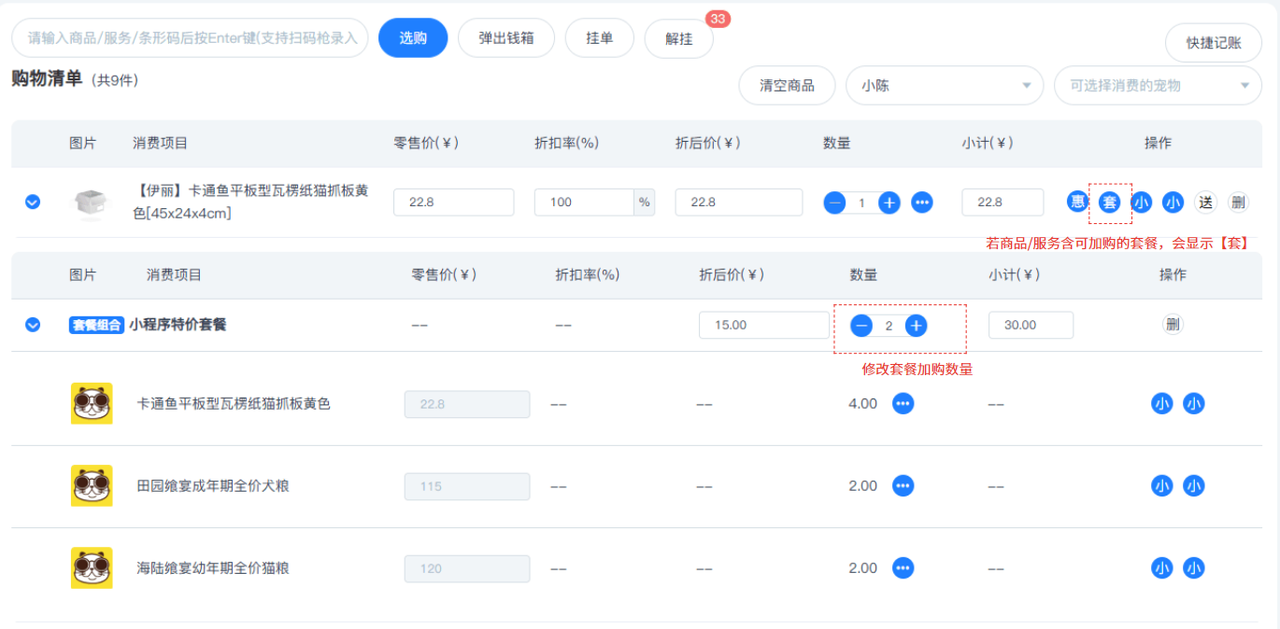This screenshot has height=629, width=1280.
Task: Click the 田园飨宴成年期全价犬粮 product thumbnail
Action: 92,486
